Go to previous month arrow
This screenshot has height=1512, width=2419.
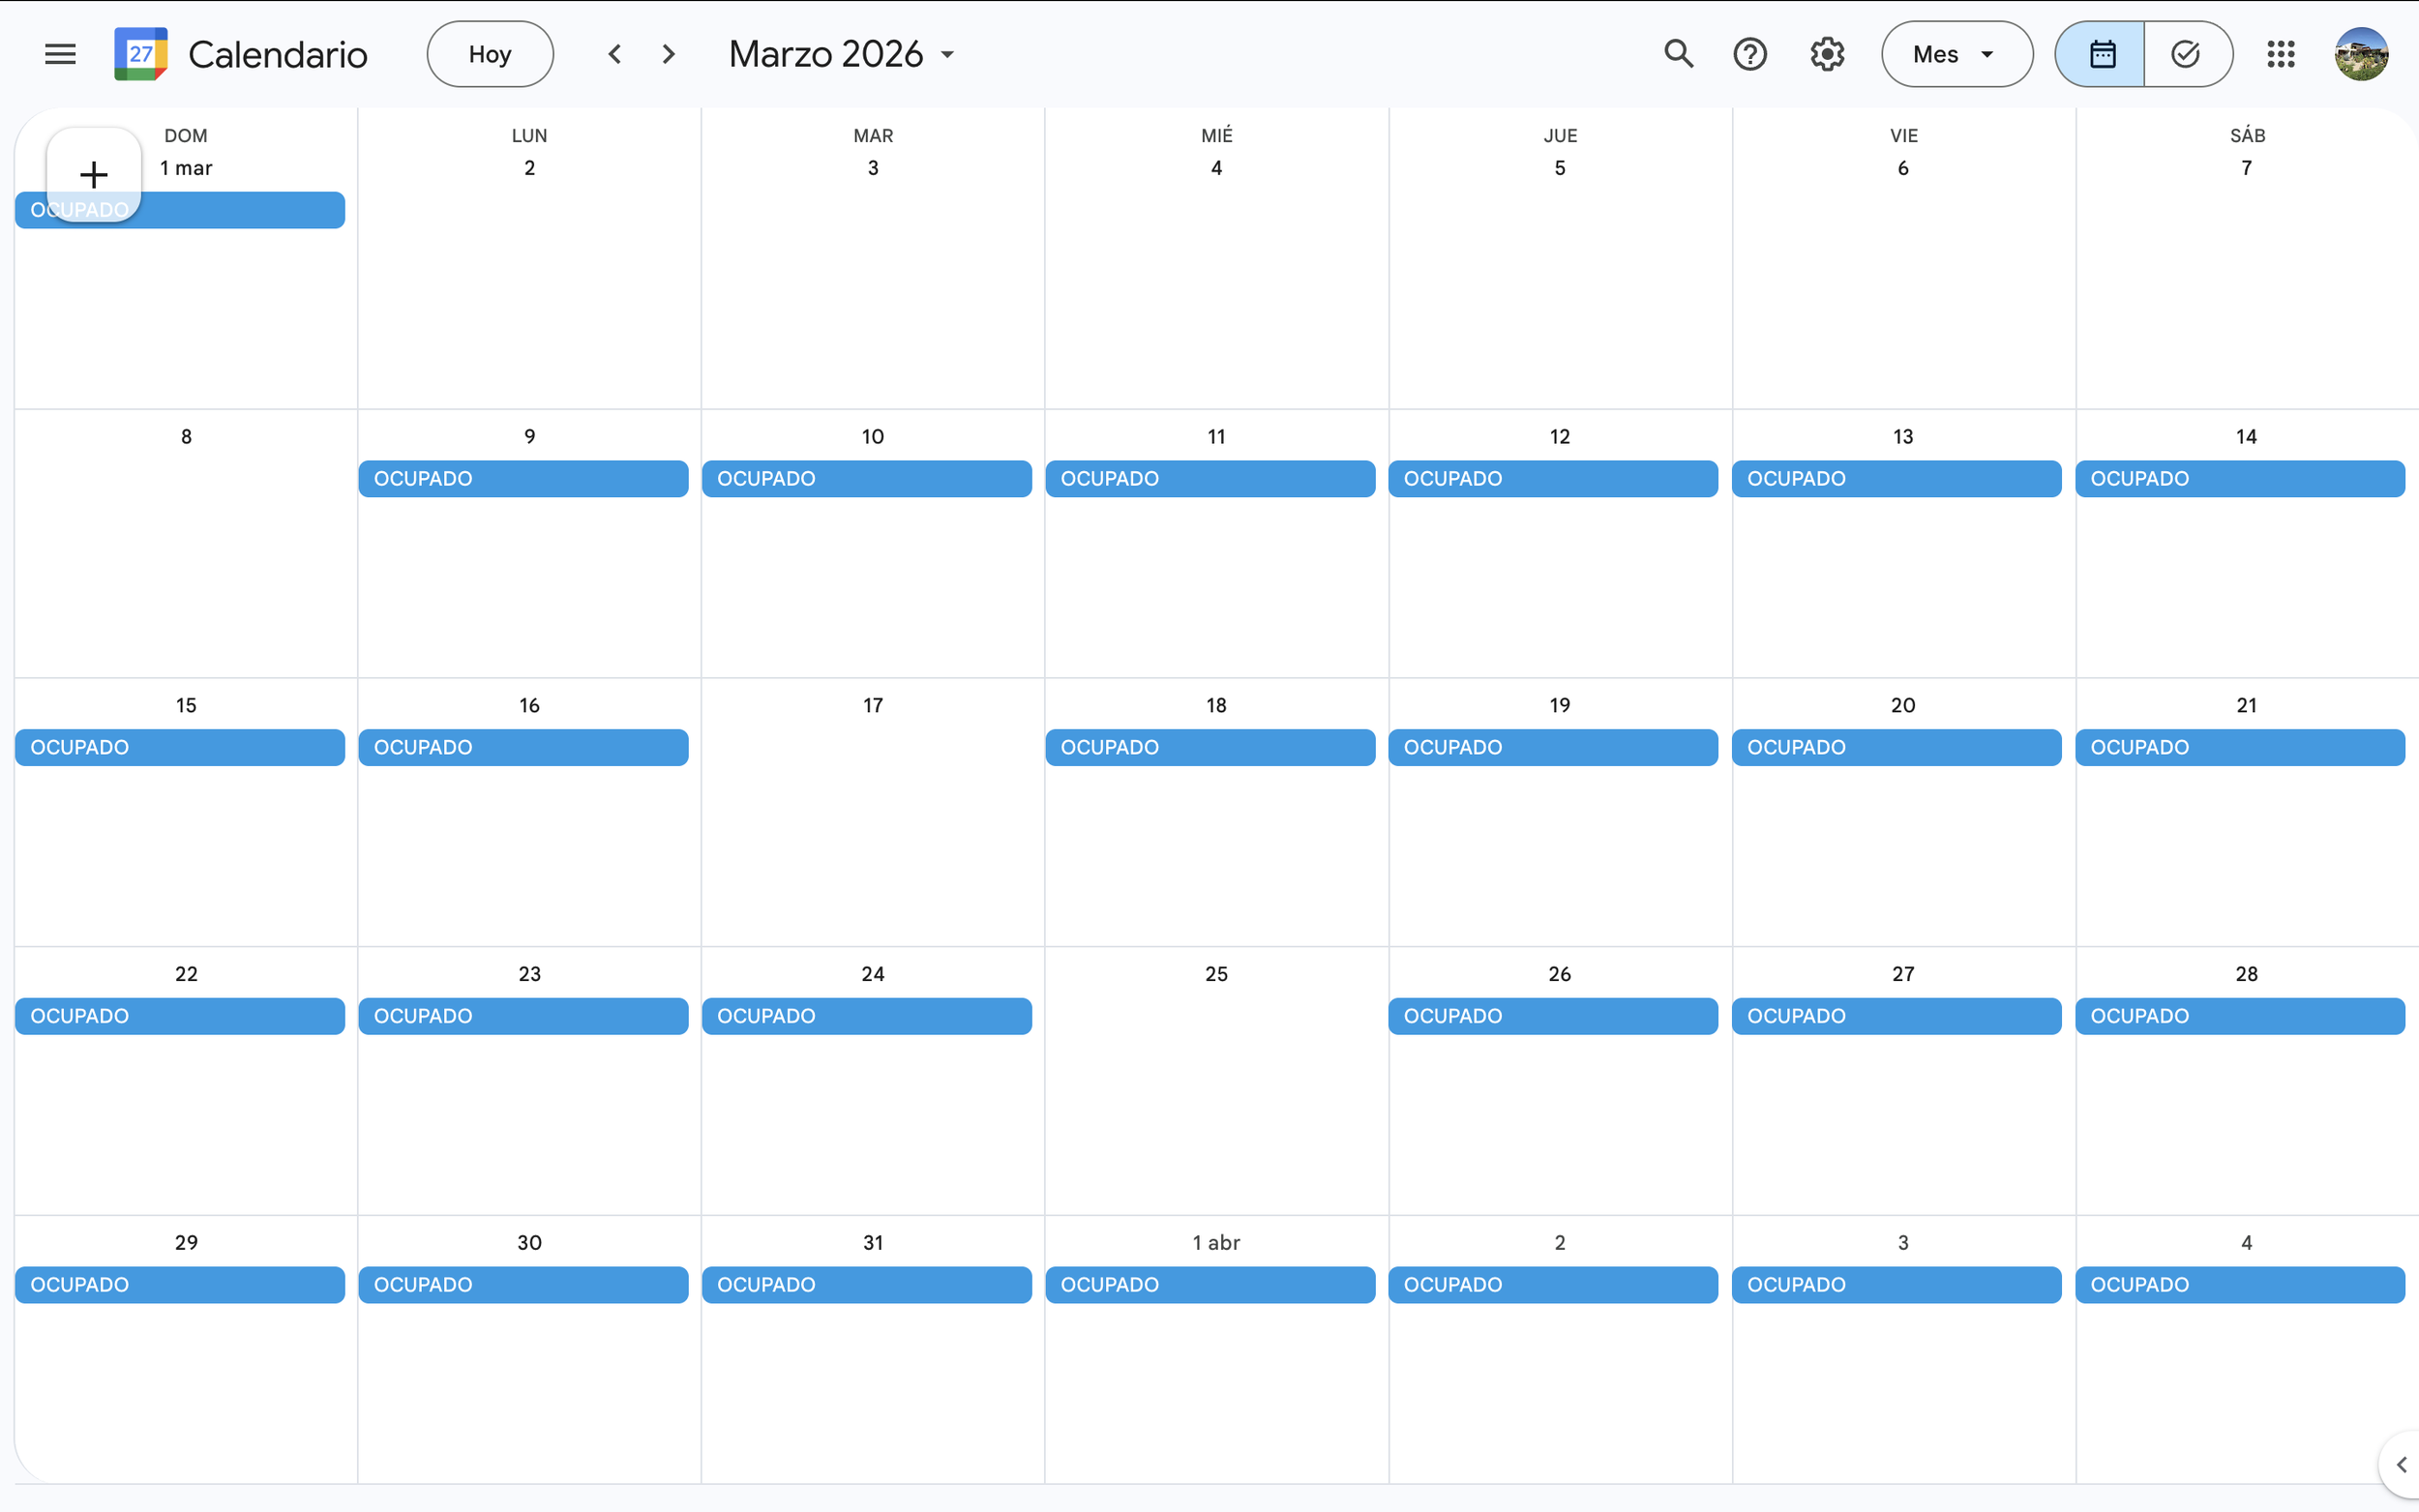(615, 54)
